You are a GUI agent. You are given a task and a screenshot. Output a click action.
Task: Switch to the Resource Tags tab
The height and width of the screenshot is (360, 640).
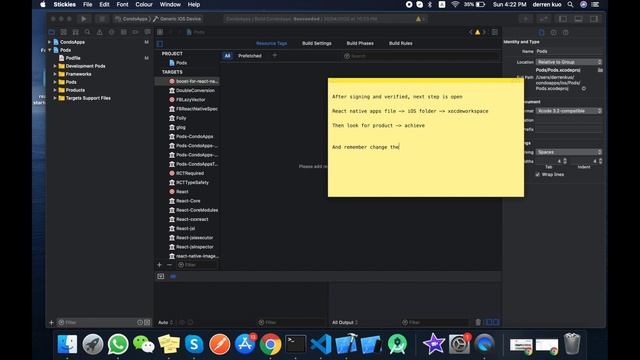click(271, 43)
